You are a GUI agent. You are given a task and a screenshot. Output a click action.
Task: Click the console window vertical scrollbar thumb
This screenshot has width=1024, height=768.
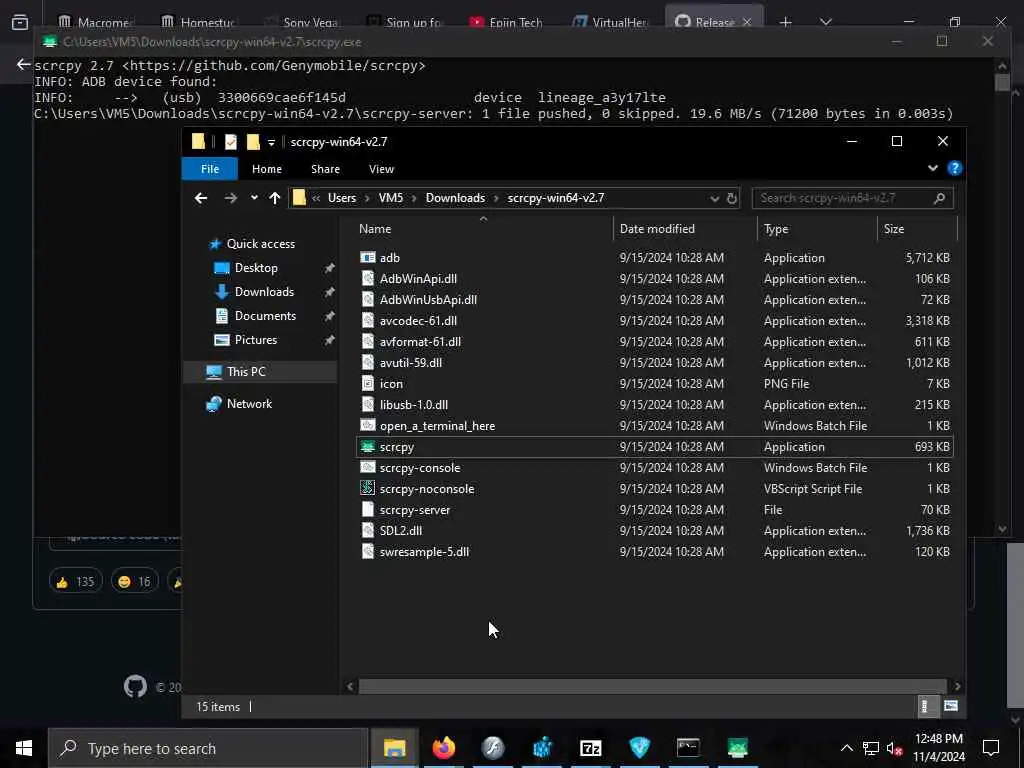pos(1002,83)
